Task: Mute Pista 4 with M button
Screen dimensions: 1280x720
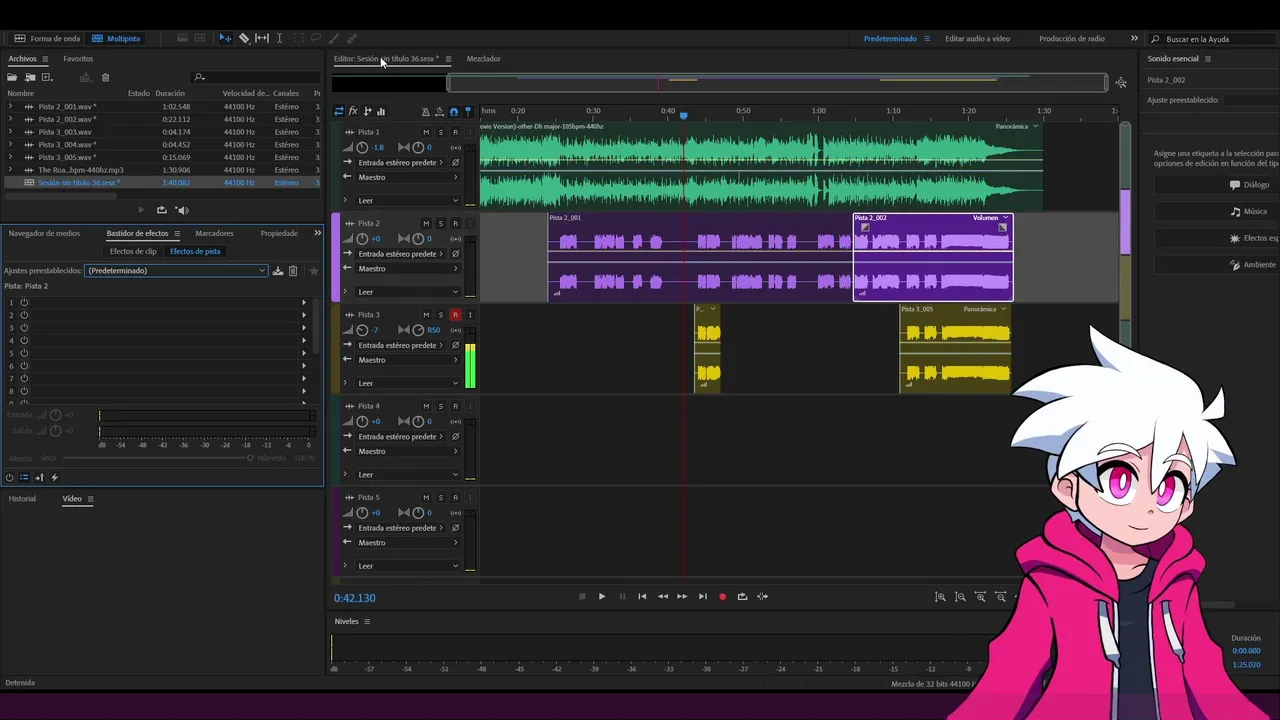Action: pos(426,406)
